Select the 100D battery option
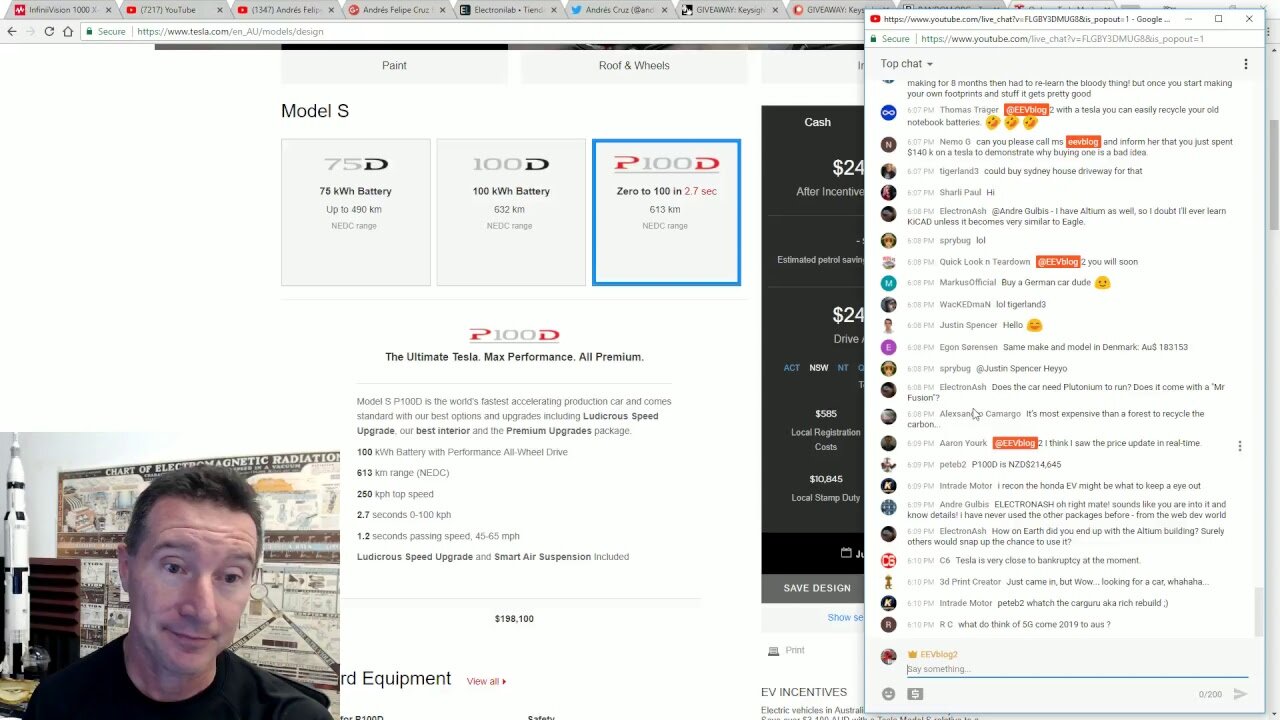 (511, 212)
